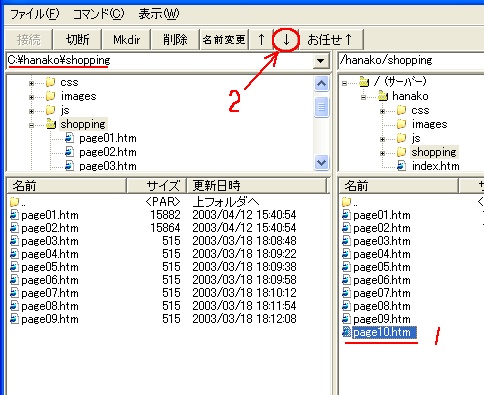
Task: Select page01.htm file icon in local list
Action: [x=14, y=215]
